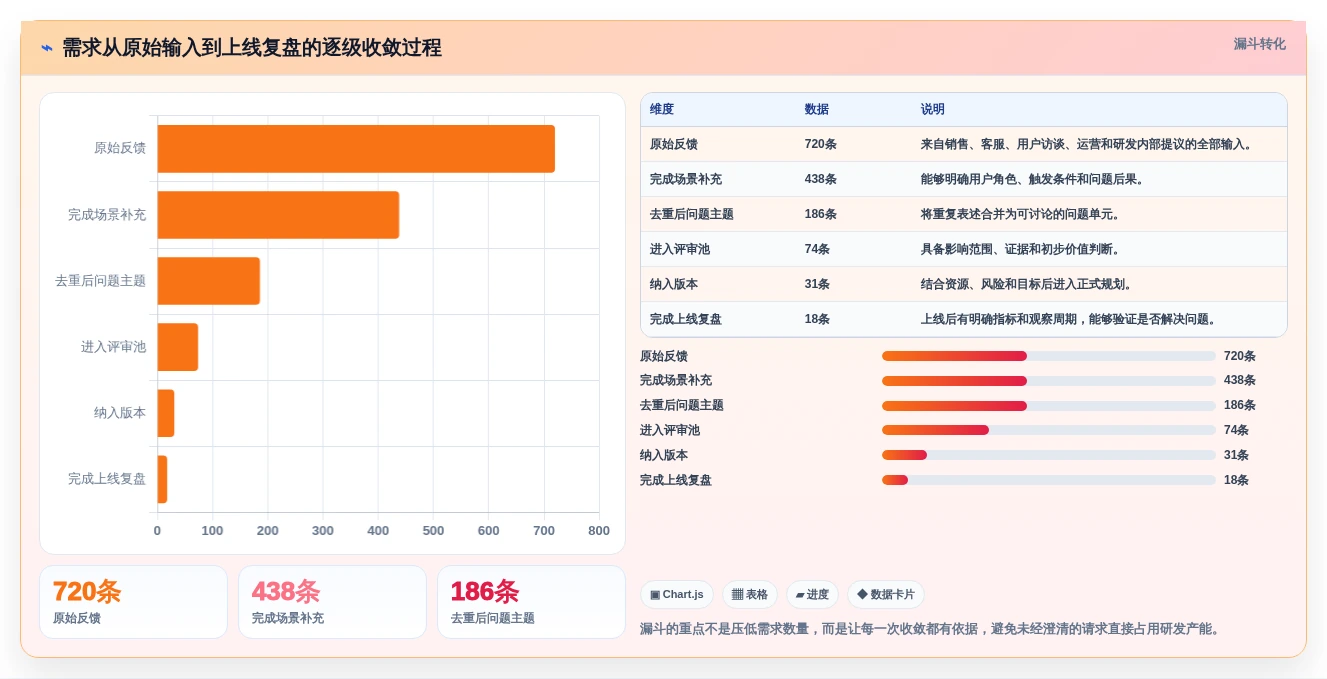Click the 18条 value beside progress bar
1327x679 pixels.
point(1236,480)
